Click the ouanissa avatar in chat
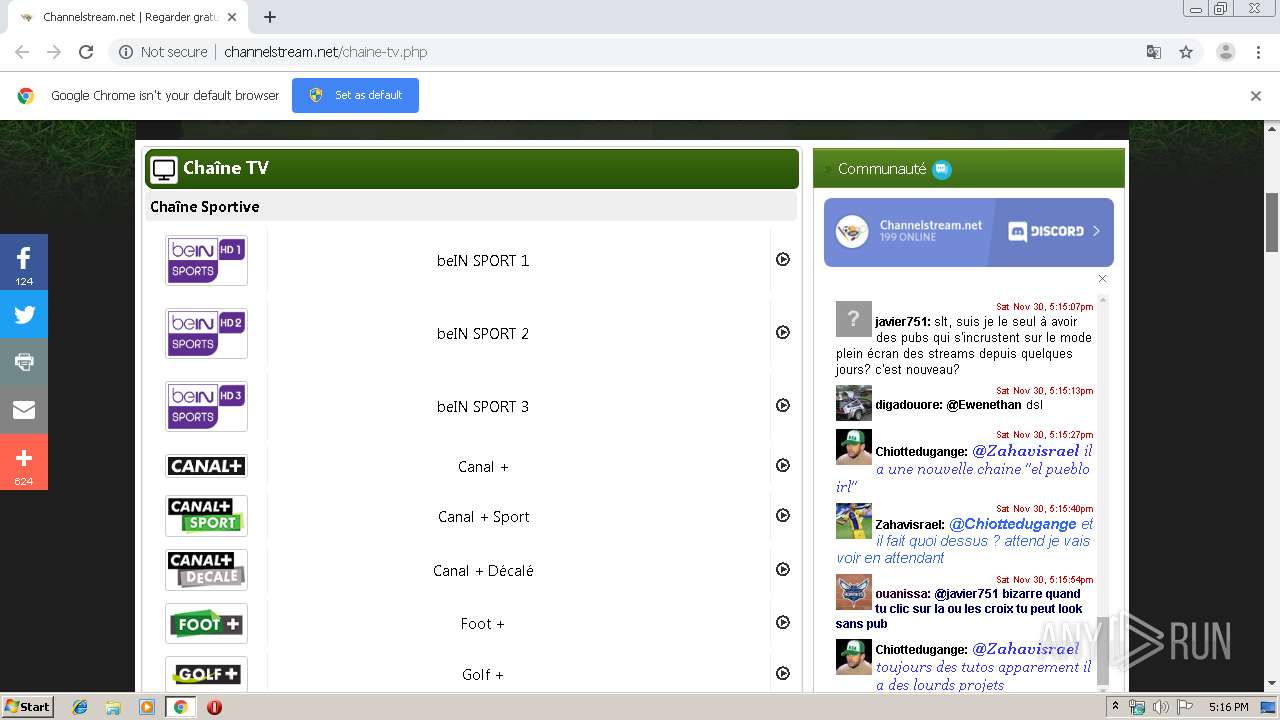 point(854,592)
